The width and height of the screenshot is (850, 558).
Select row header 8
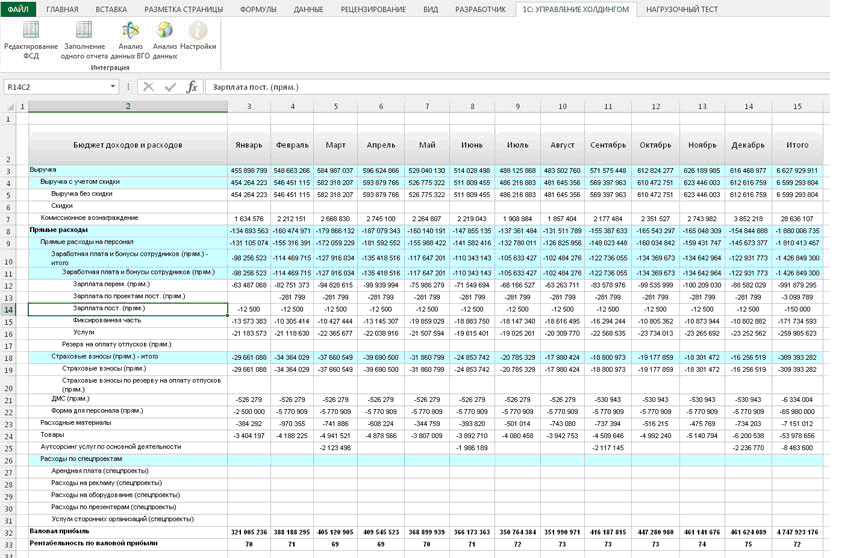tap(9, 229)
